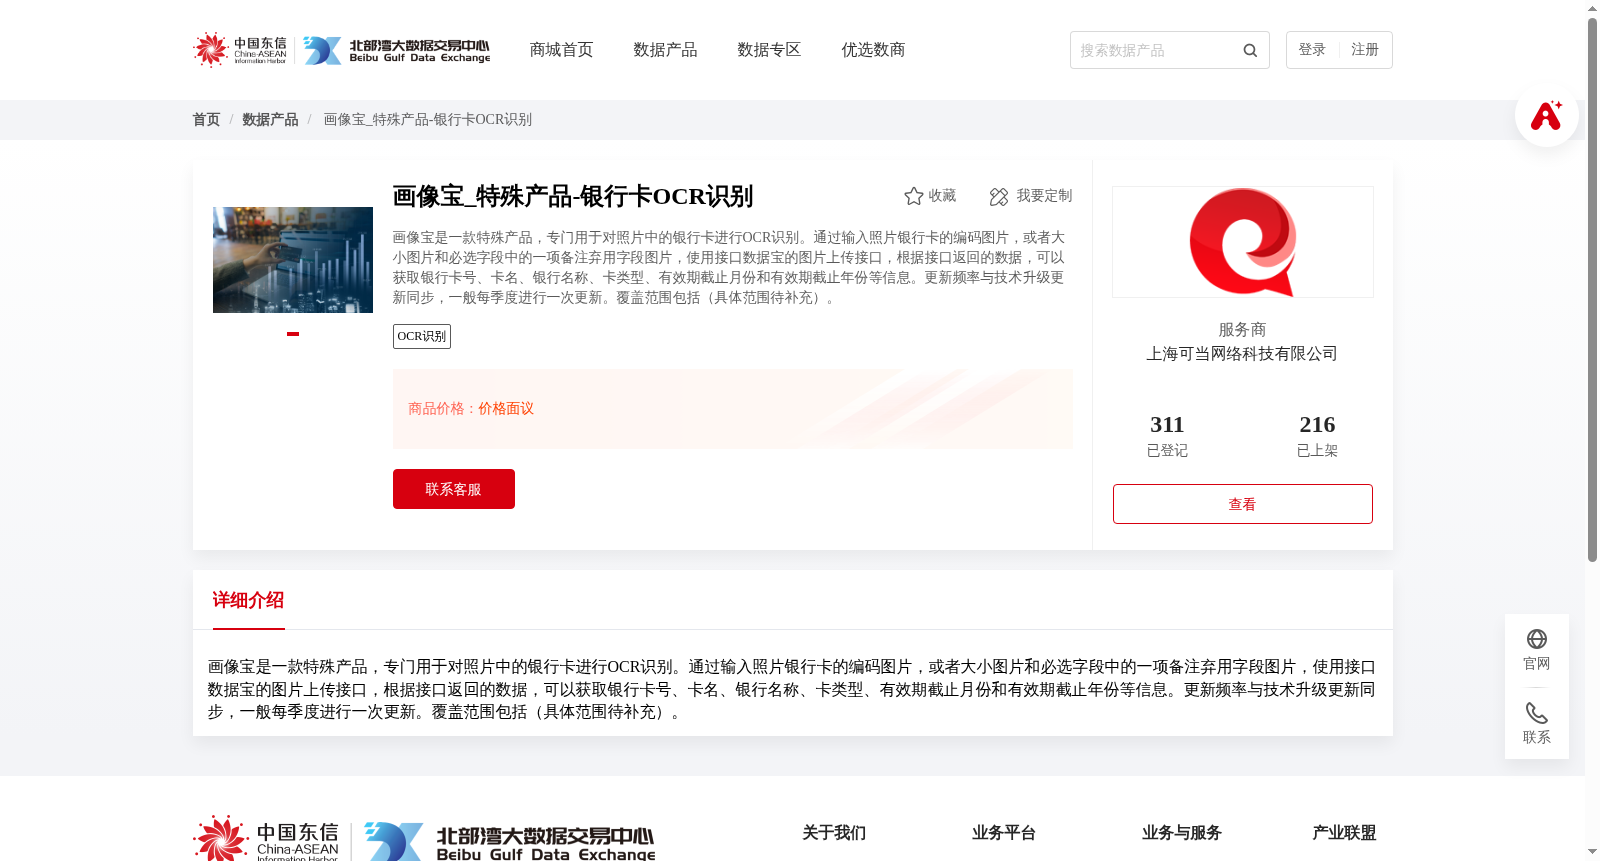Select the 详细介绍 tab
Screen dimensions: 1600x861
[248, 600]
